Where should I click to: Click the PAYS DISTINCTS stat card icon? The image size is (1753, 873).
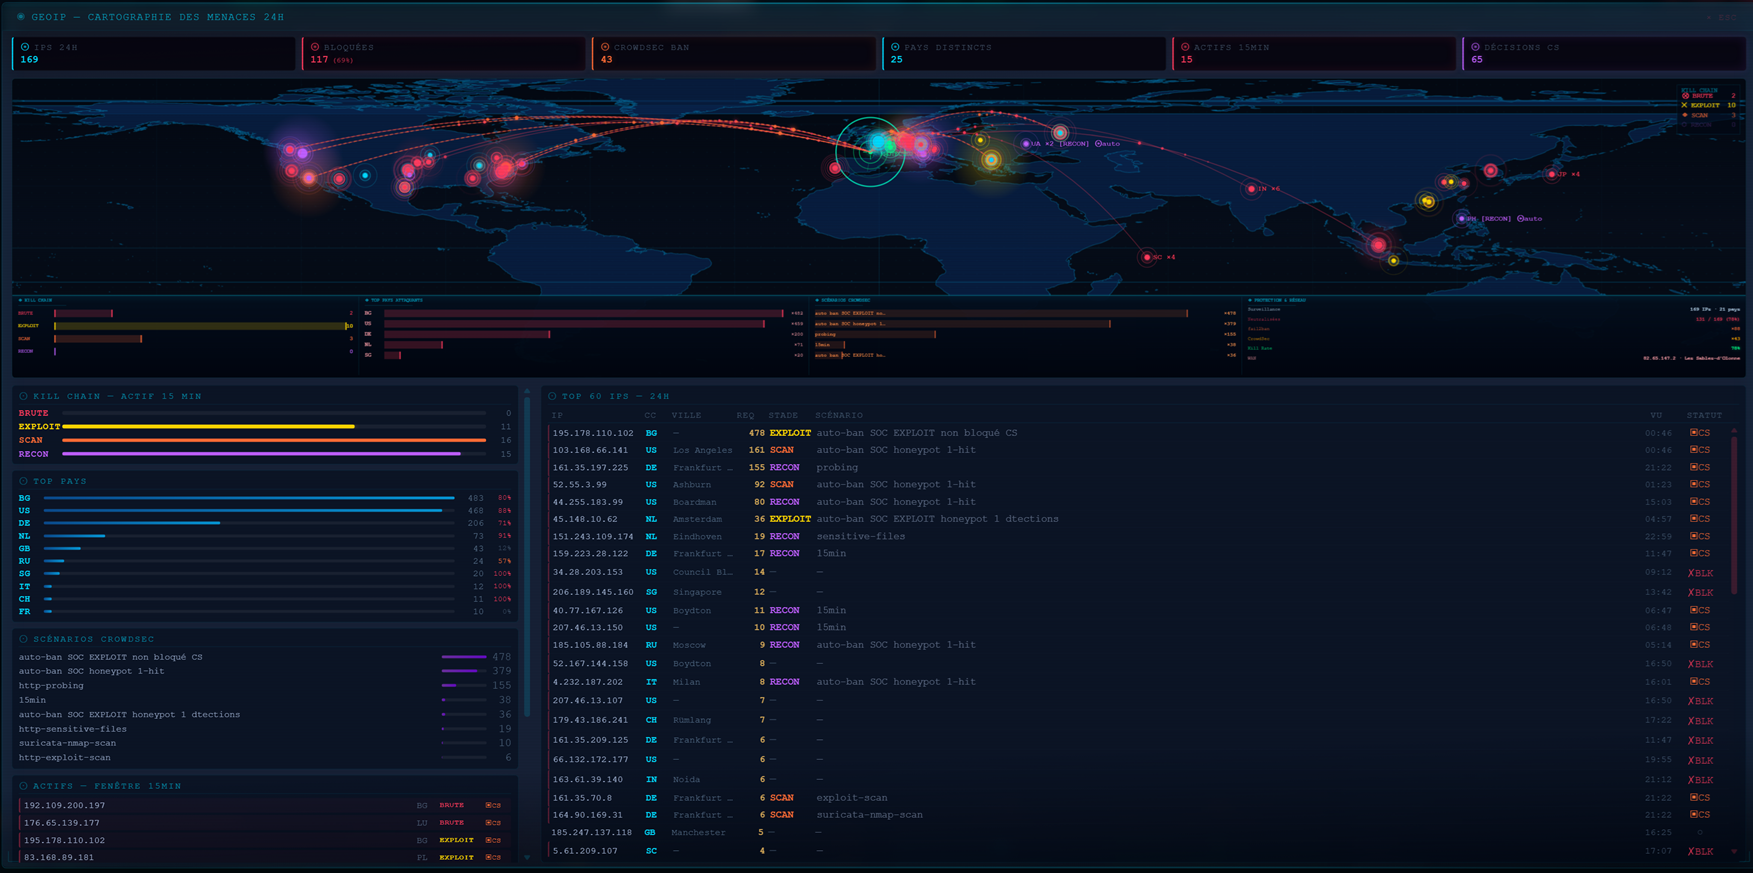point(895,47)
